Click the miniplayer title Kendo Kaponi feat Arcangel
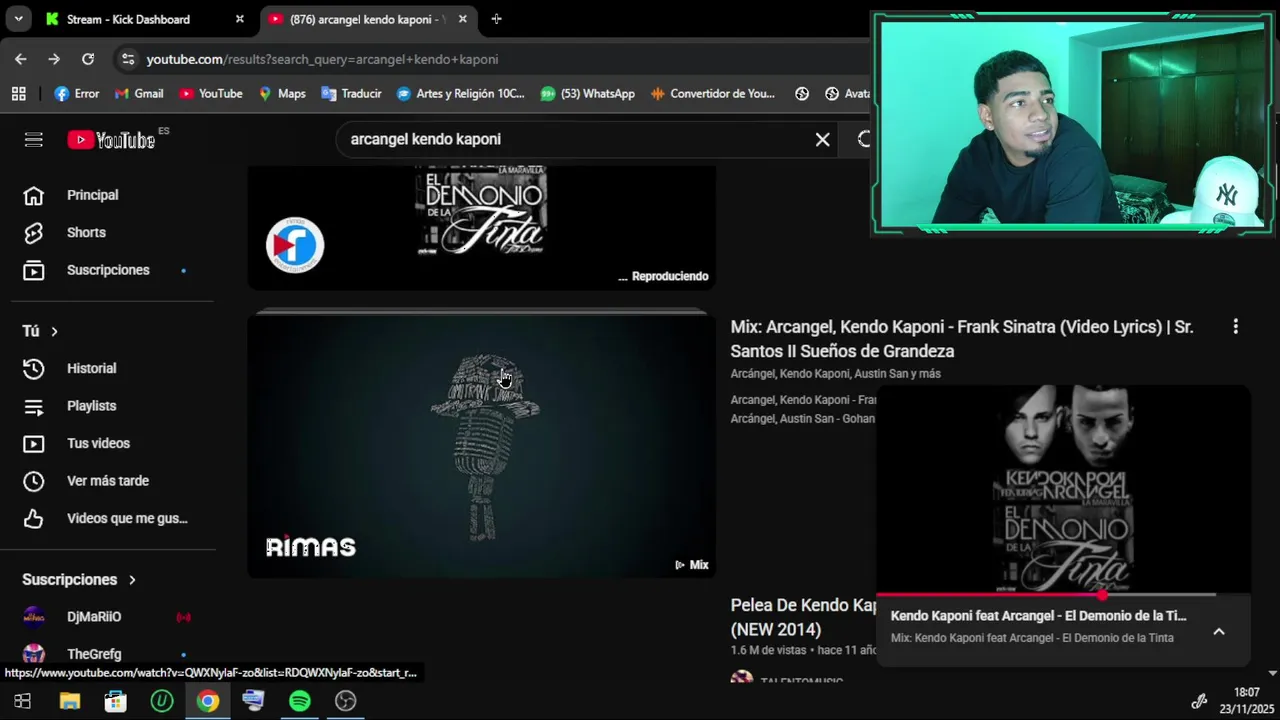1280x720 pixels. 1038,616
